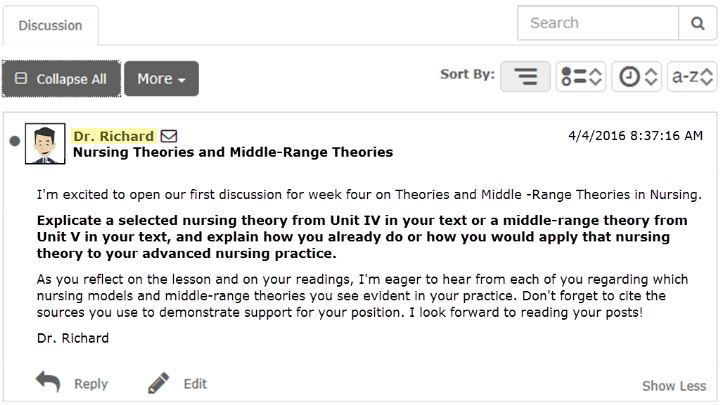Switch to the Discussion tab
The width and height of the screenshot is (720, 405).
pyautogui.click(x=51, y=25)
